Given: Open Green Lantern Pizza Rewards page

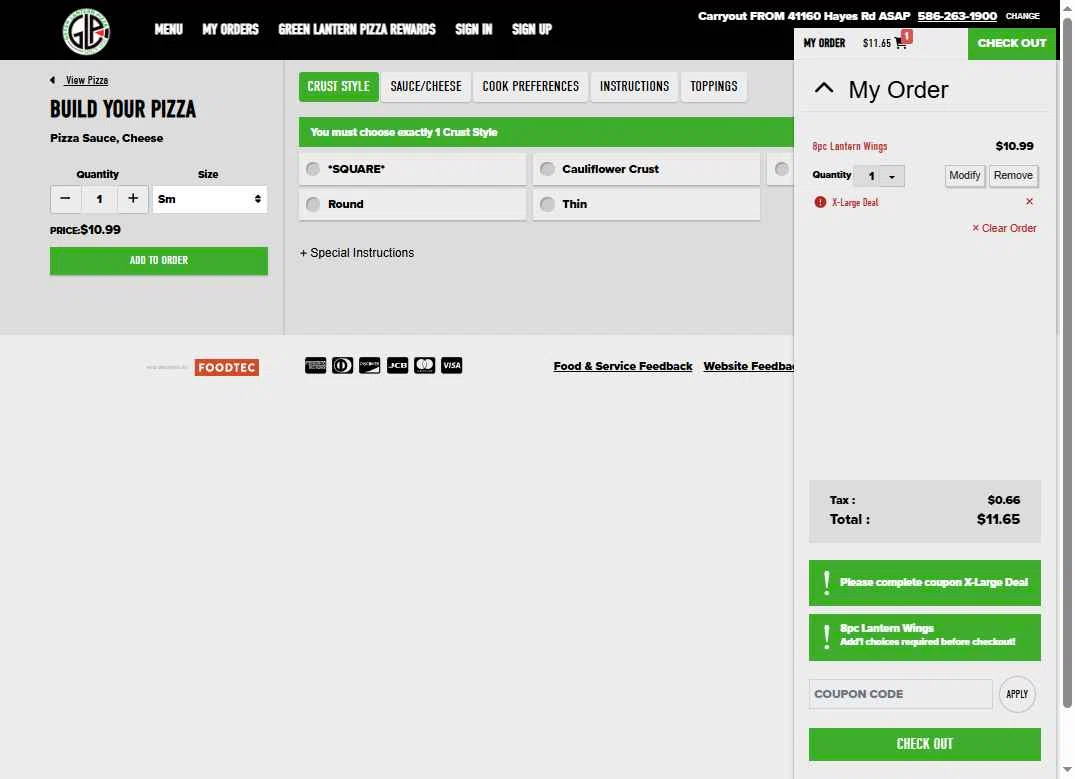Looking at the screenshot, I should (357, 29).
